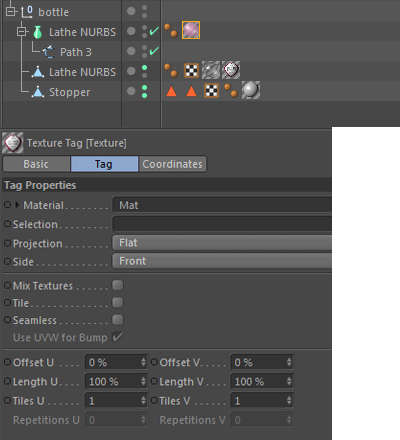Collapse the bottle object hierarchy
Screen dimensions: 400x440
[x=10, y=12]
